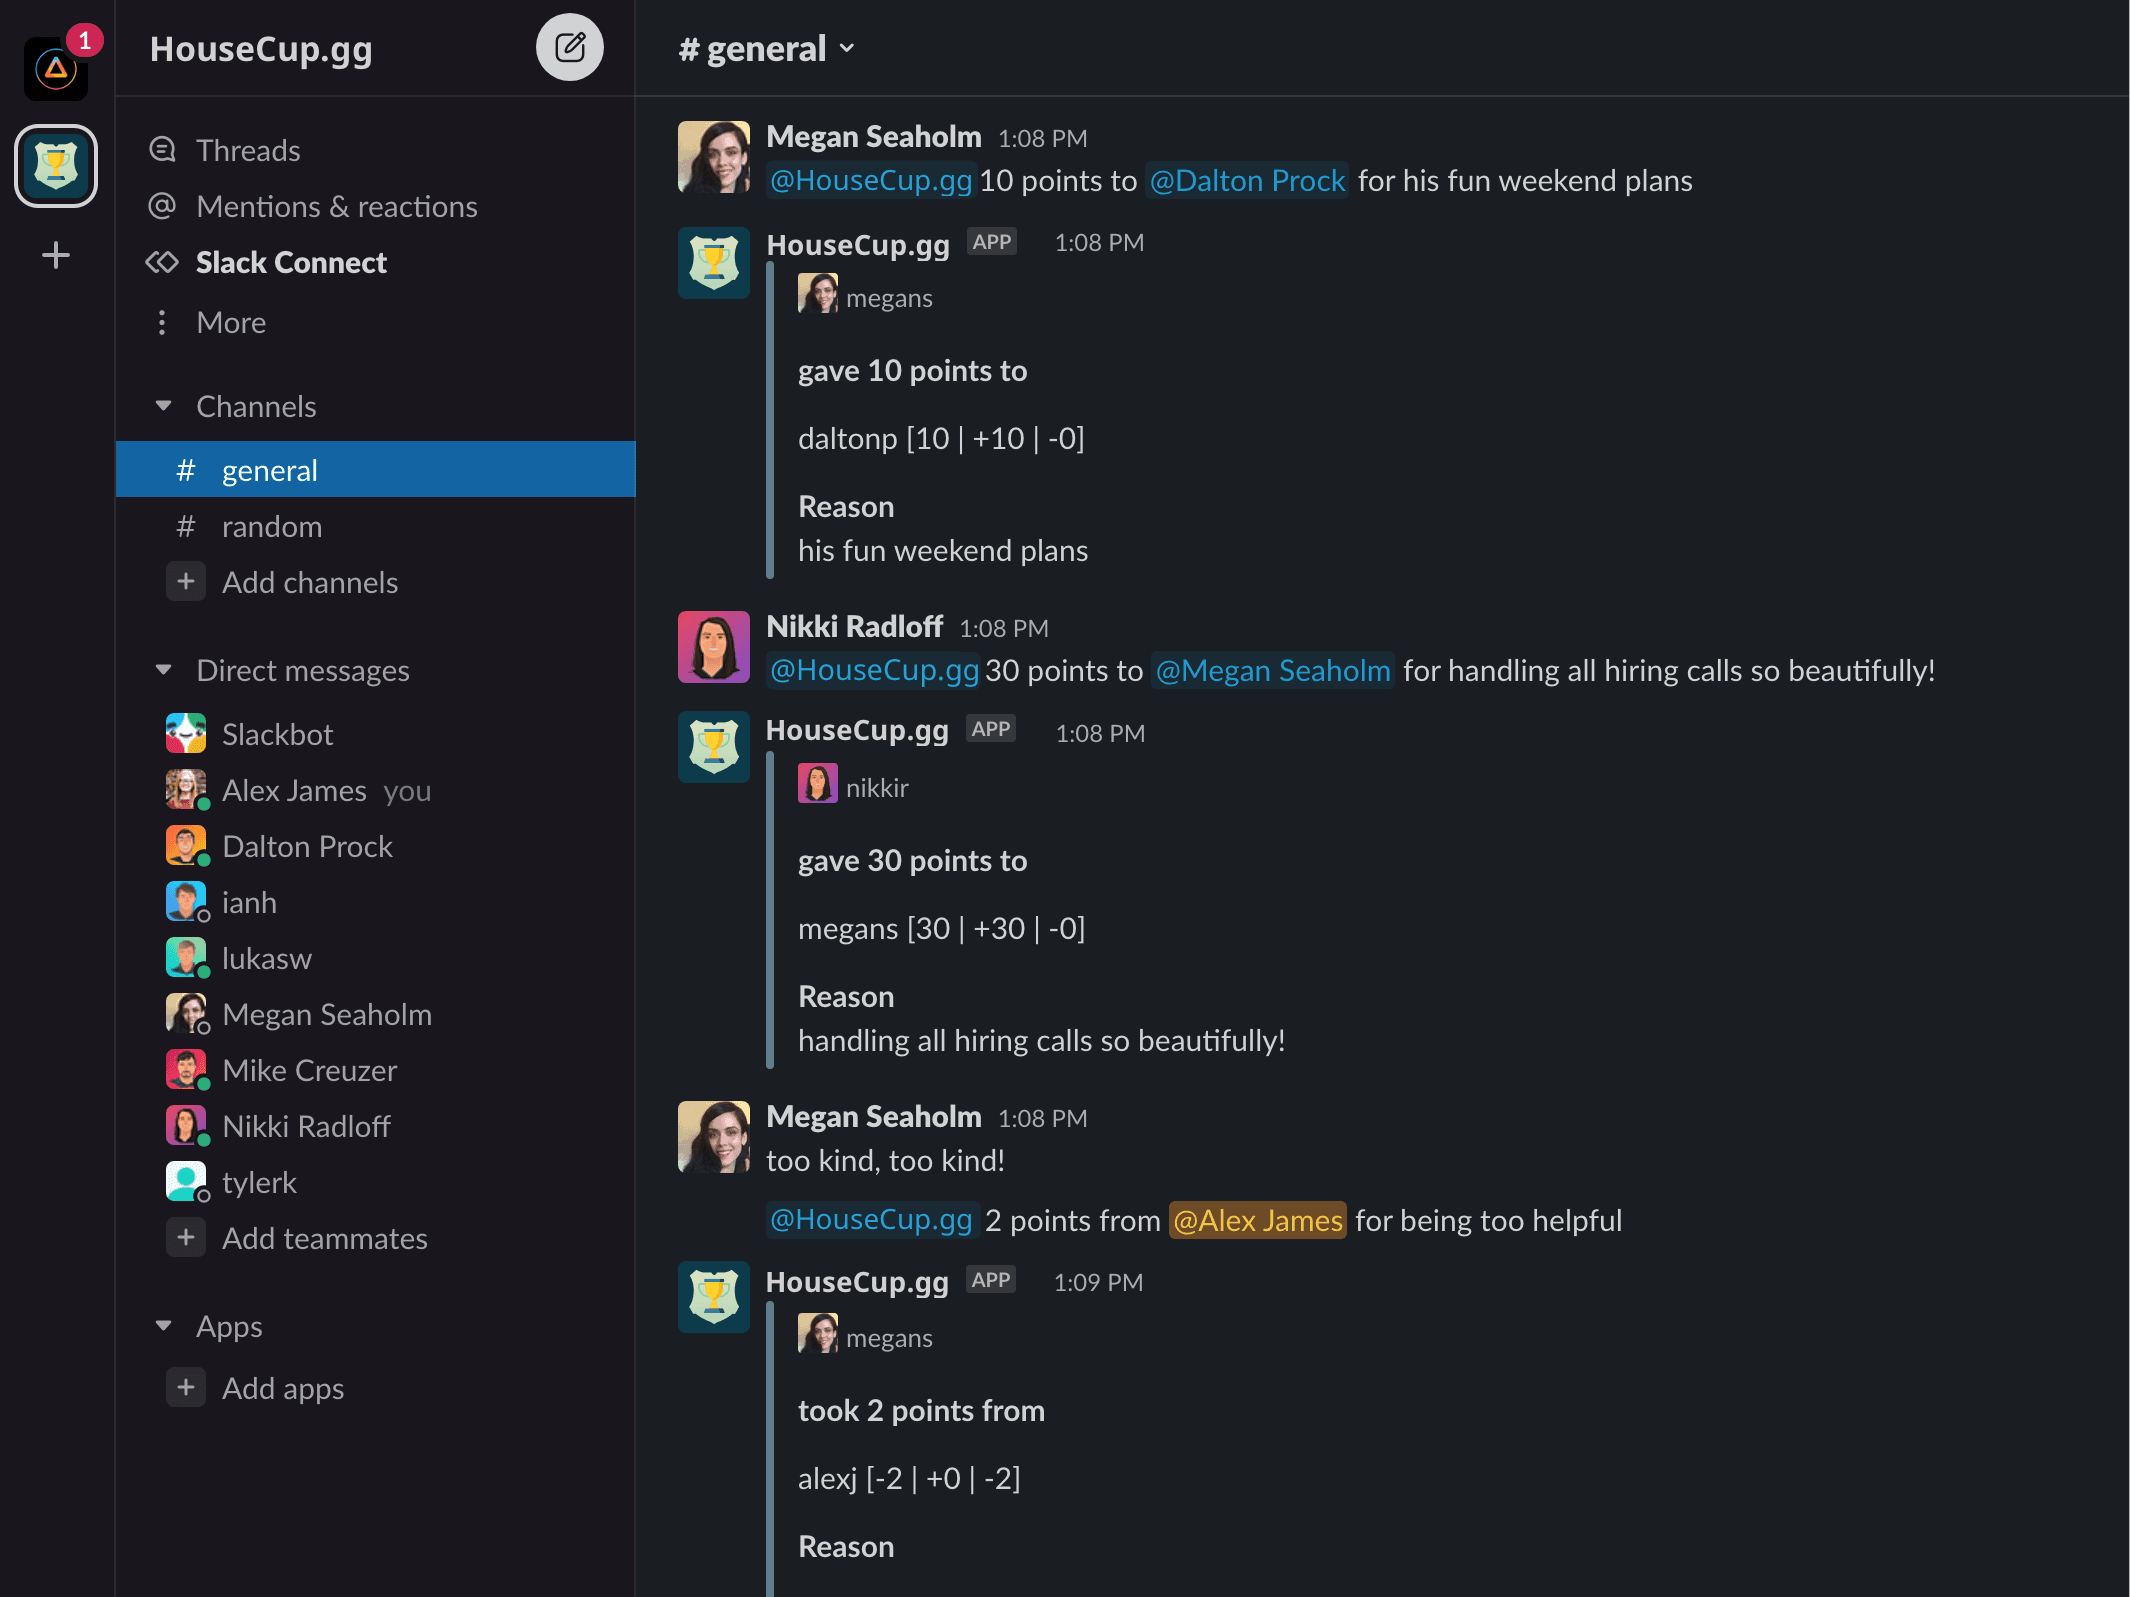Click the plus icon beside Add channels
This screenshot has width=2130, height=1597.
click(x=186, y=582)
